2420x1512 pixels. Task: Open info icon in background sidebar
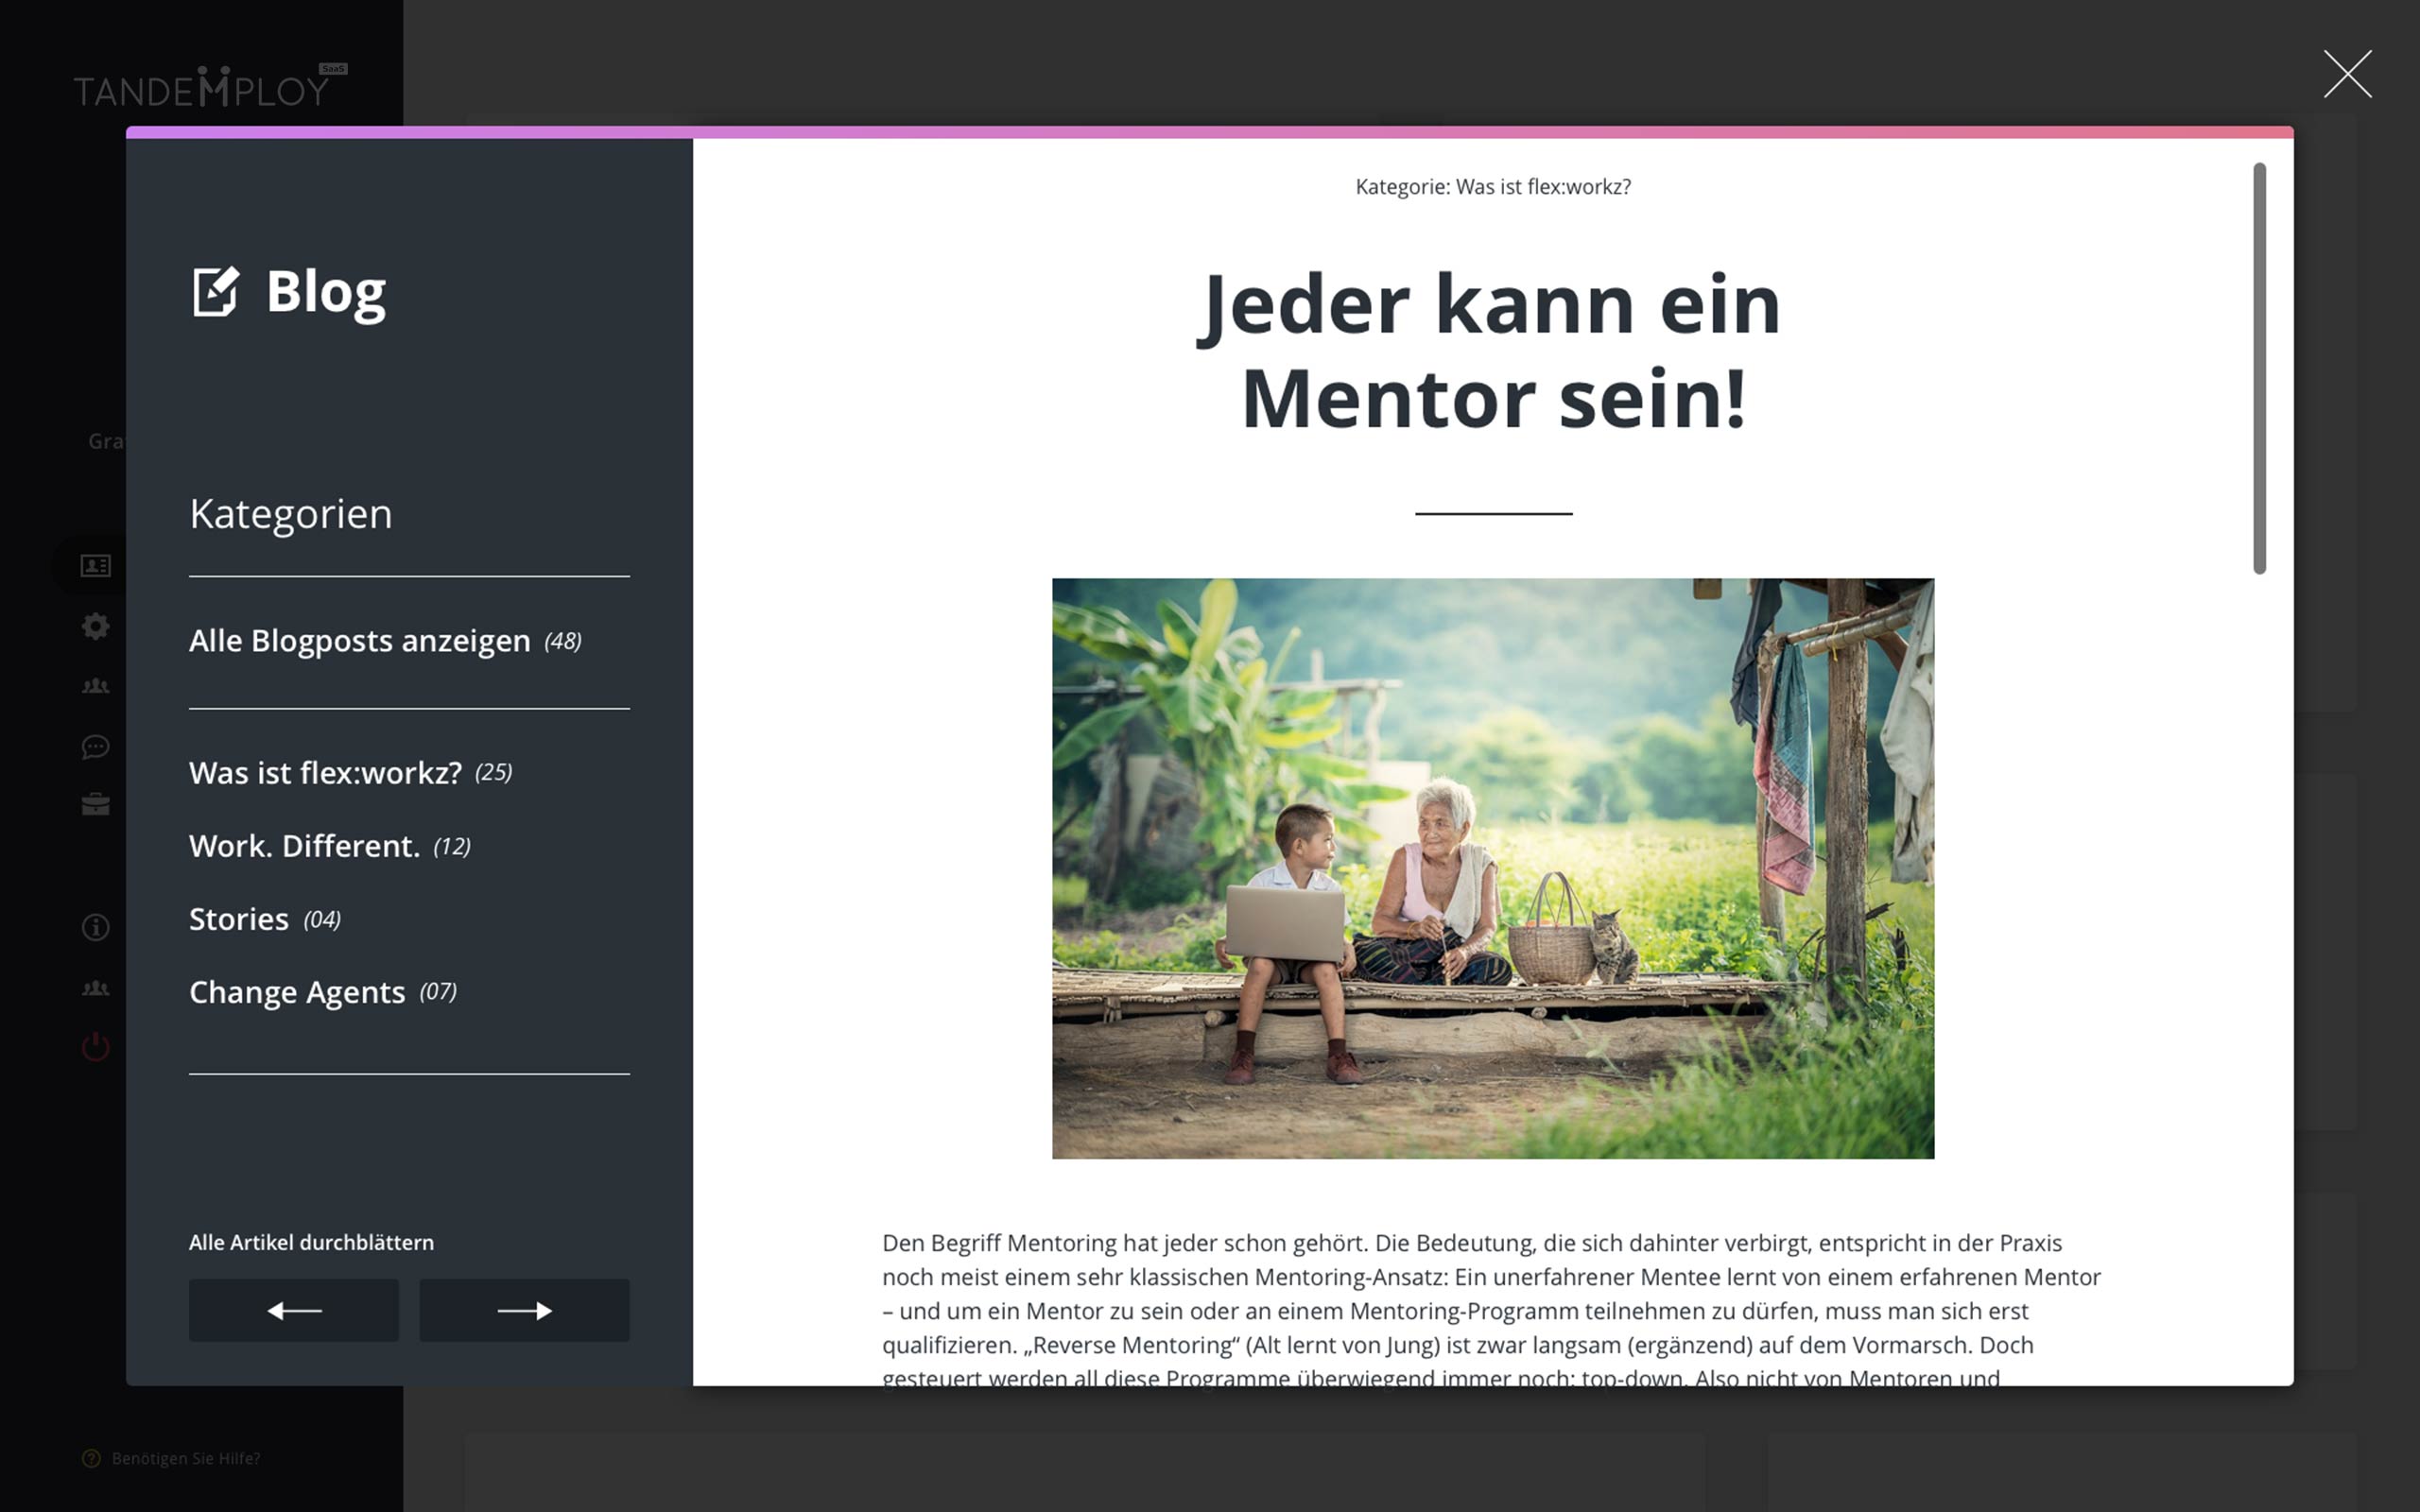(x=96, y=927)
